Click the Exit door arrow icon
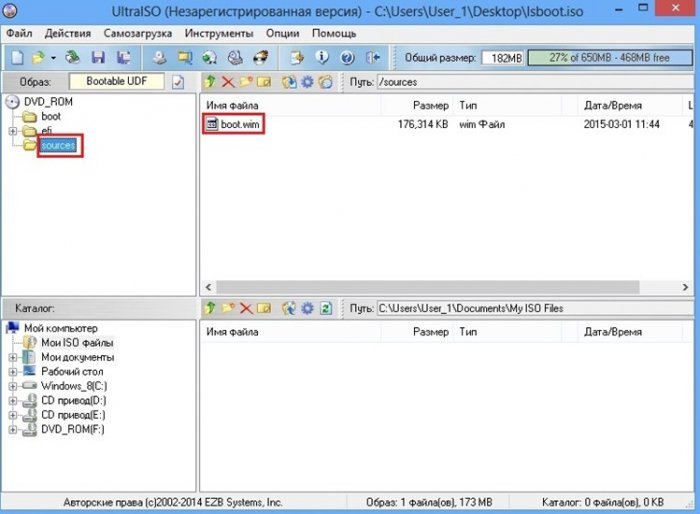Screen dimensions: 700x514 coord(373,58)
